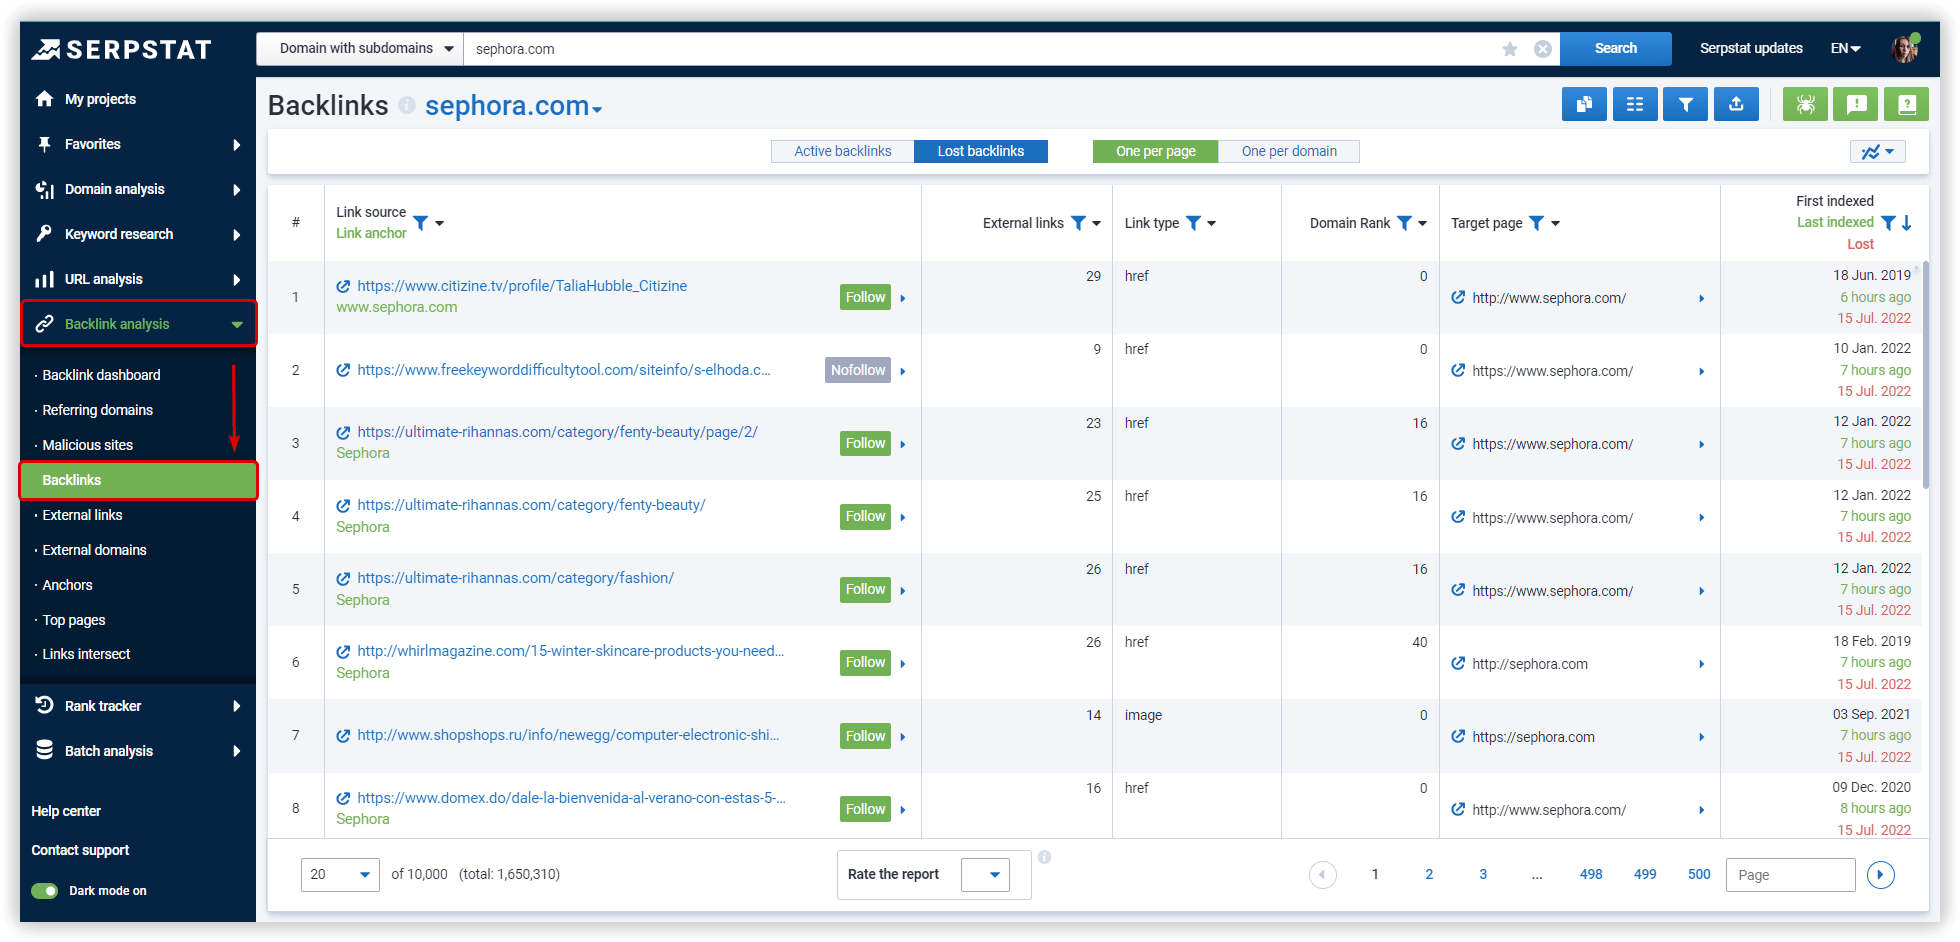Jump to page 498 of results

(1591, 874)
